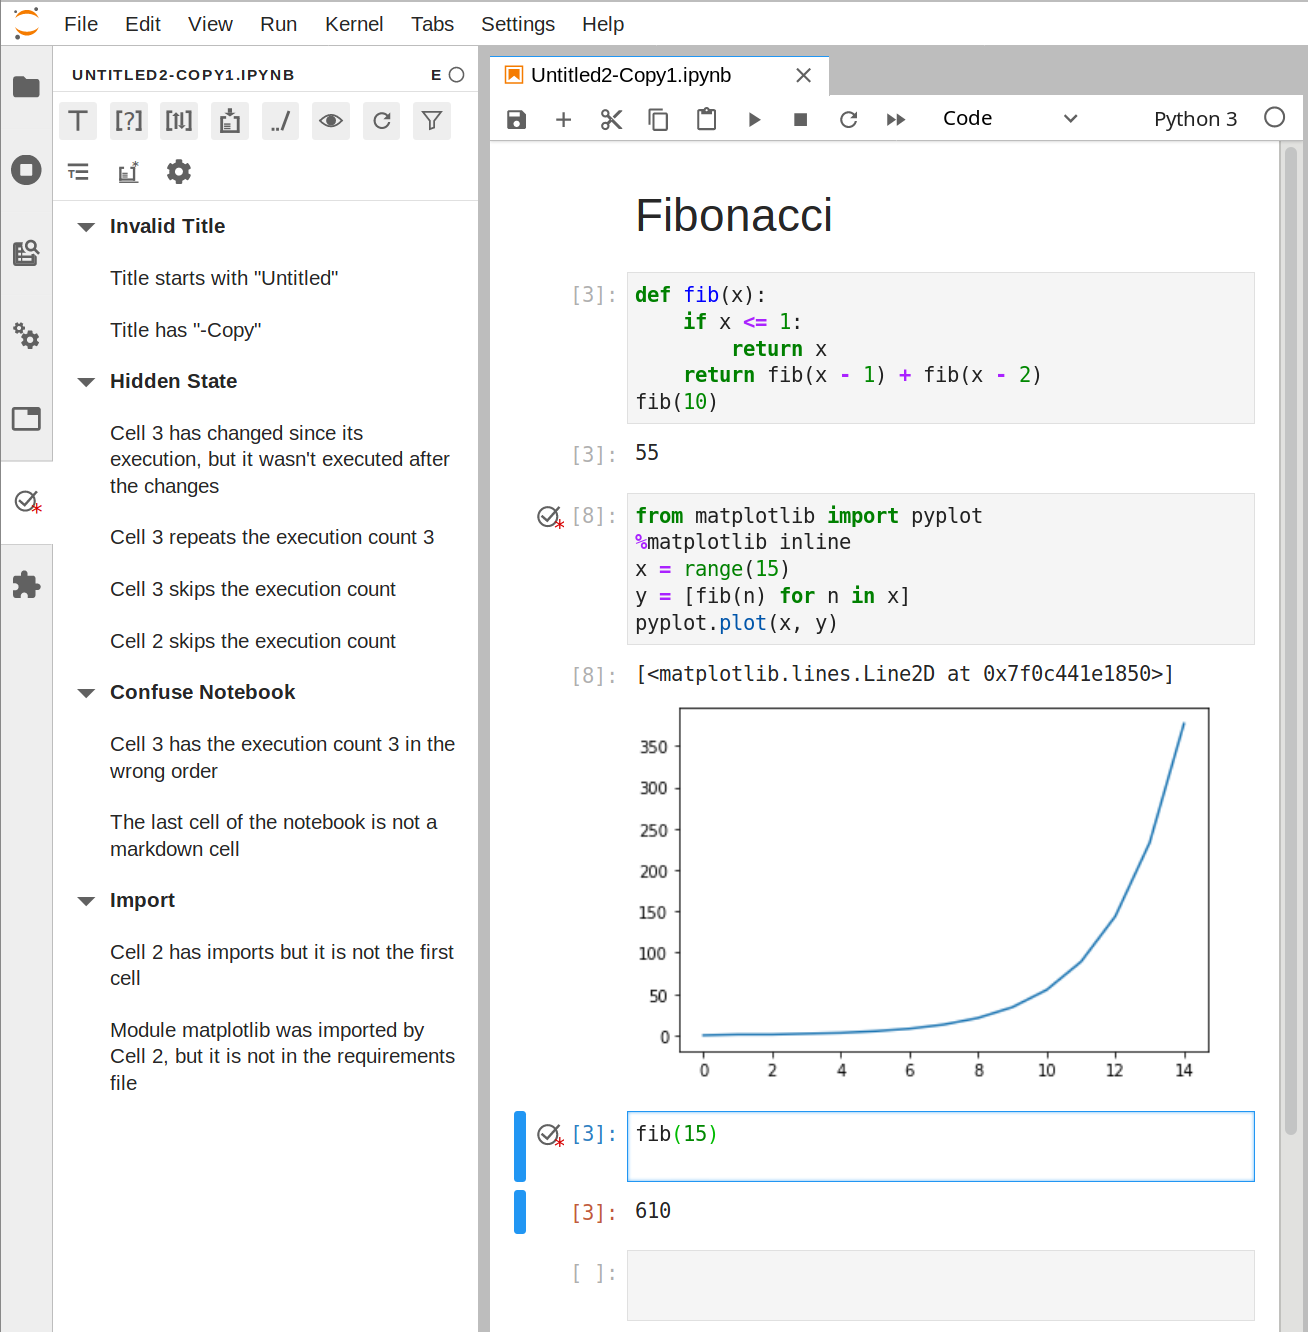Click the kernel idle indicator circle
This screenshot has width=1308, height=1332.
[1274, 118]
